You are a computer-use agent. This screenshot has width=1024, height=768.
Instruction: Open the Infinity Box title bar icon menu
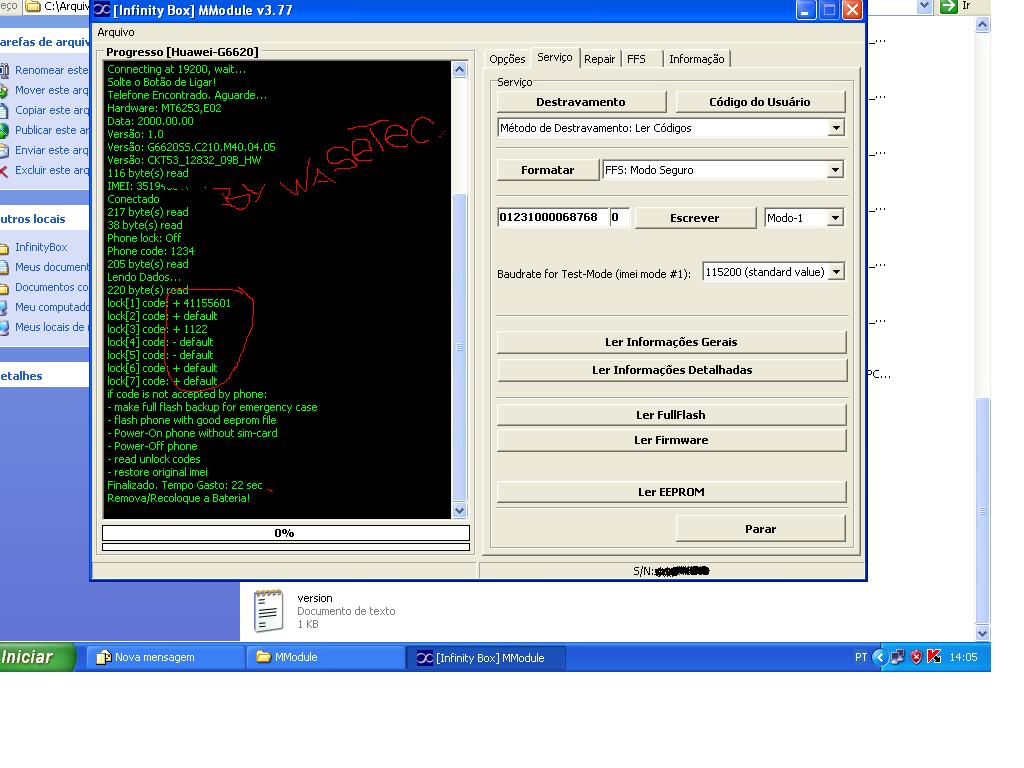coord(102,10)
